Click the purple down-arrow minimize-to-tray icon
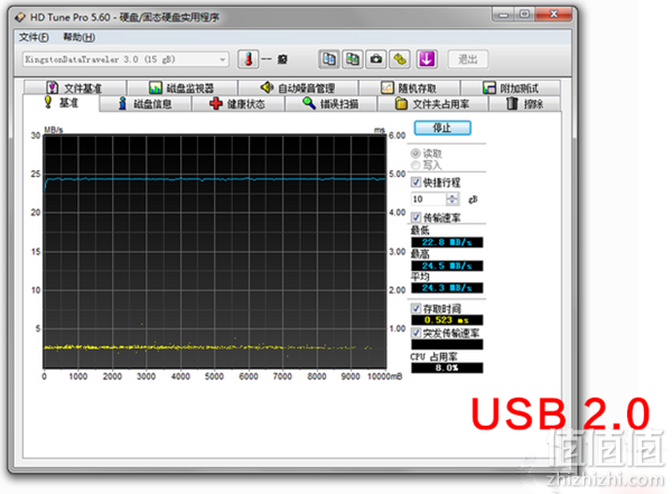This screenshot has width=672, height=494. pyautogui.click(x=426, y=59)
